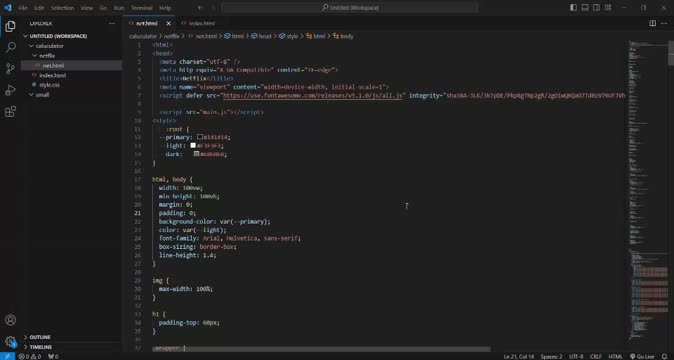Image resolution: width=674 pixels, height=360 pixels.
Task: Start Go Live server
Action: [x=642, y=357]
